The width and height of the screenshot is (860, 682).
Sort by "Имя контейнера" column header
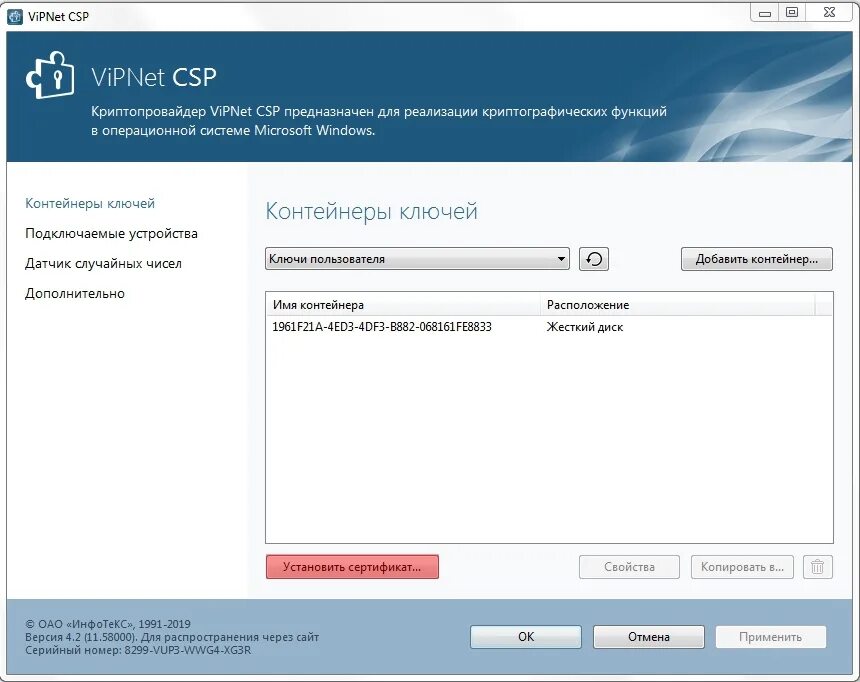coord(403,305)
